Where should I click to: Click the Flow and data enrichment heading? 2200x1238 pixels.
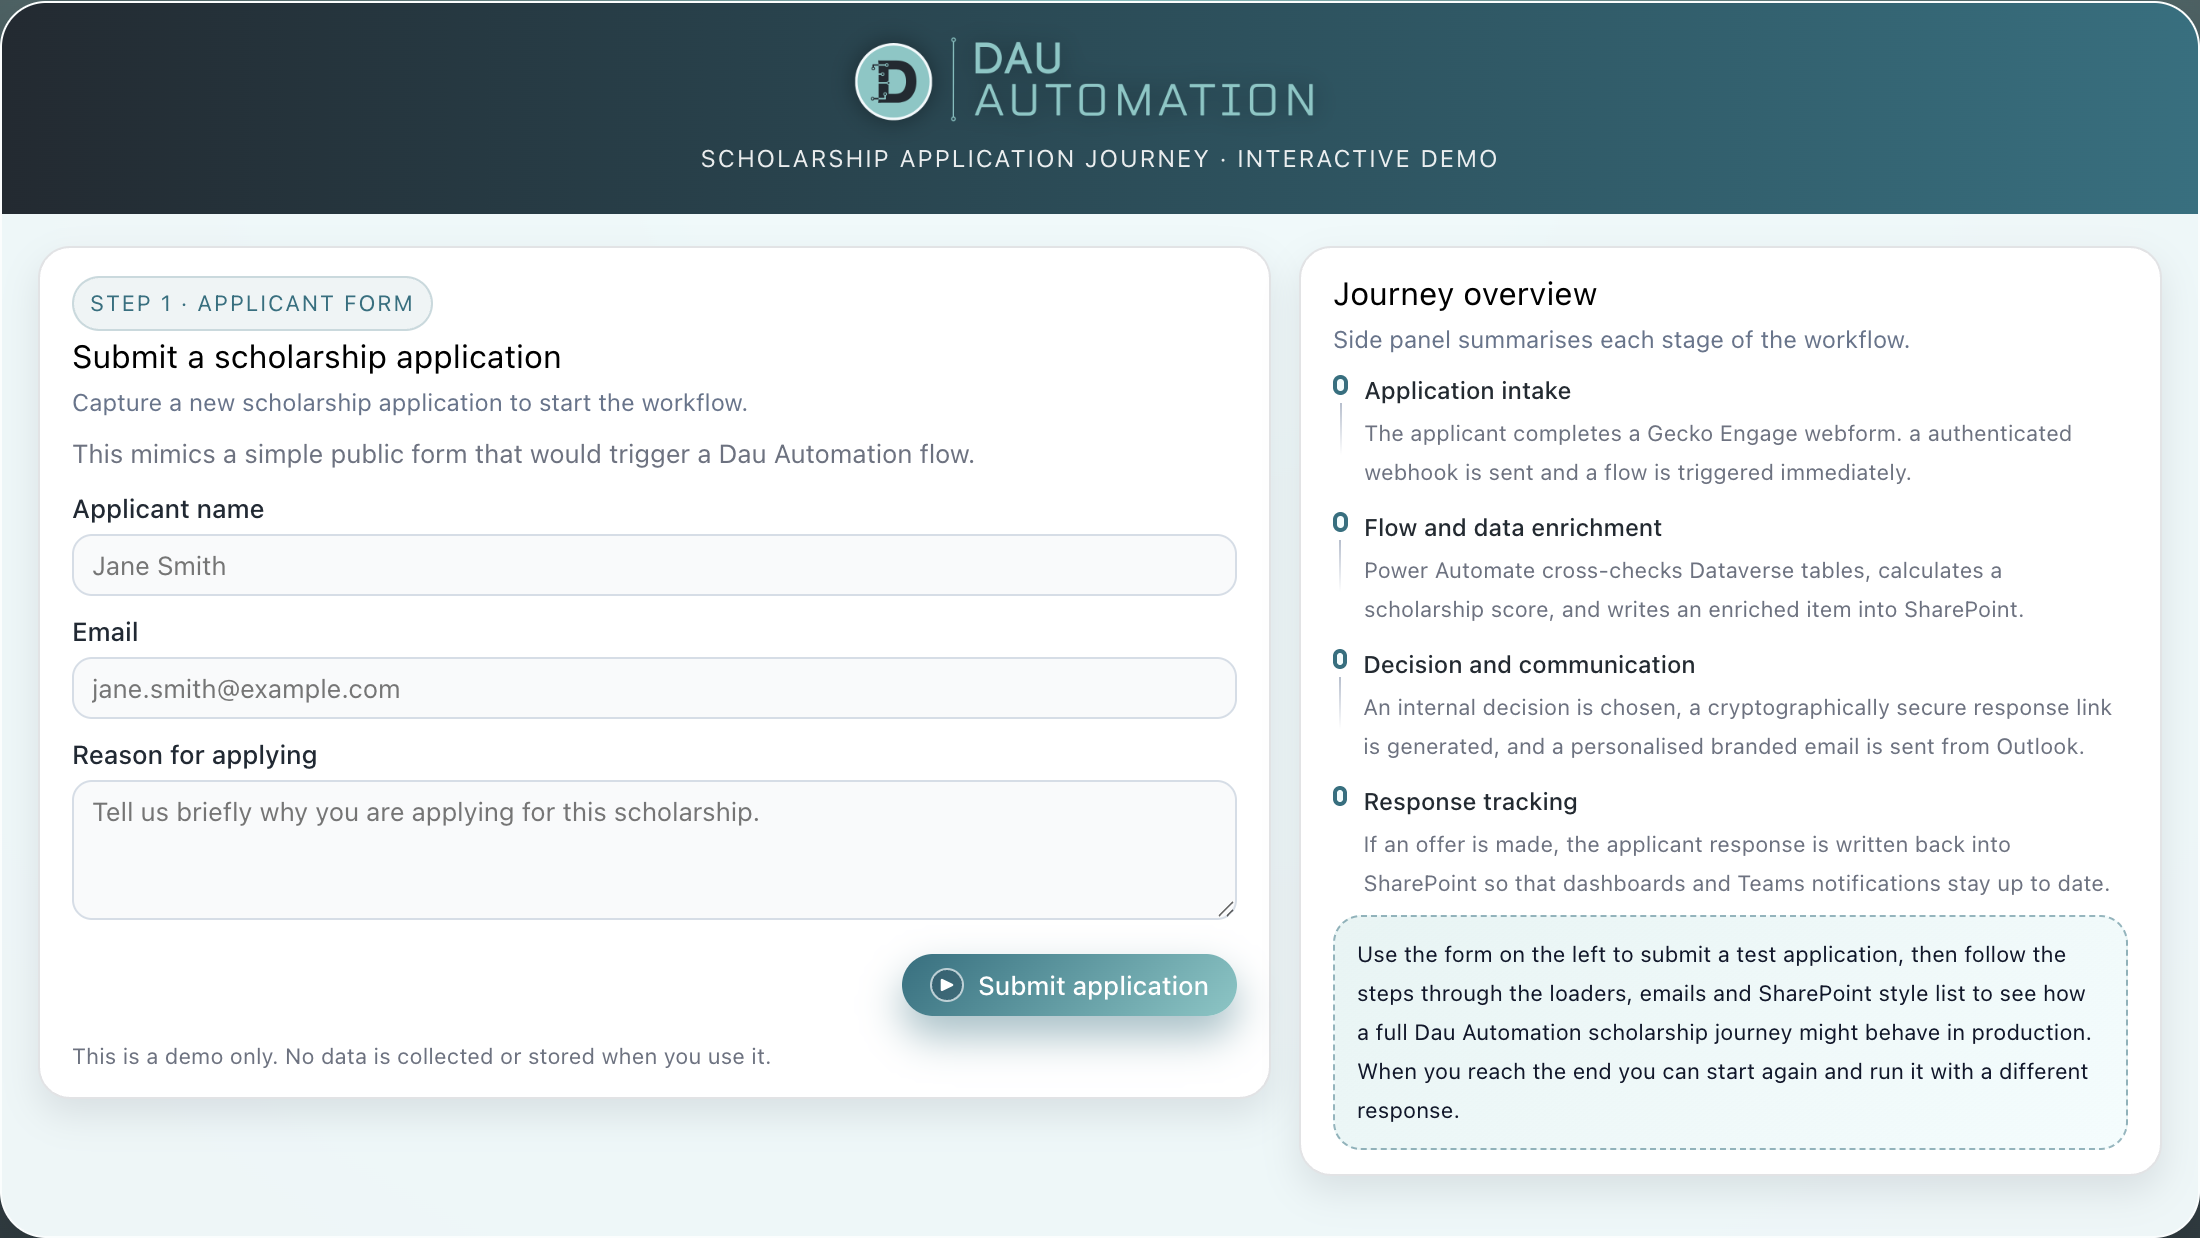pyautogui.click(x=1512, y=527)
